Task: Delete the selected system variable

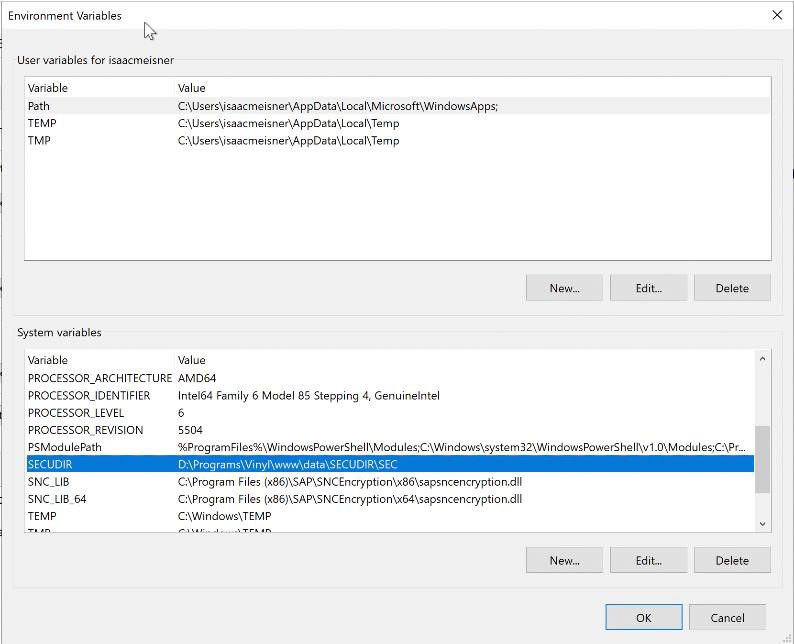Action: (731, 560)
